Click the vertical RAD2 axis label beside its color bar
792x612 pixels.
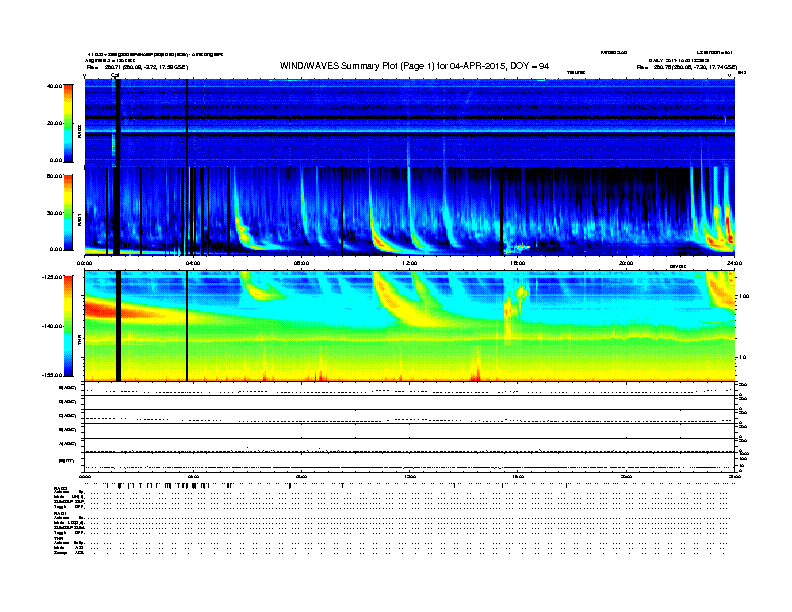[x=79, y=131]
